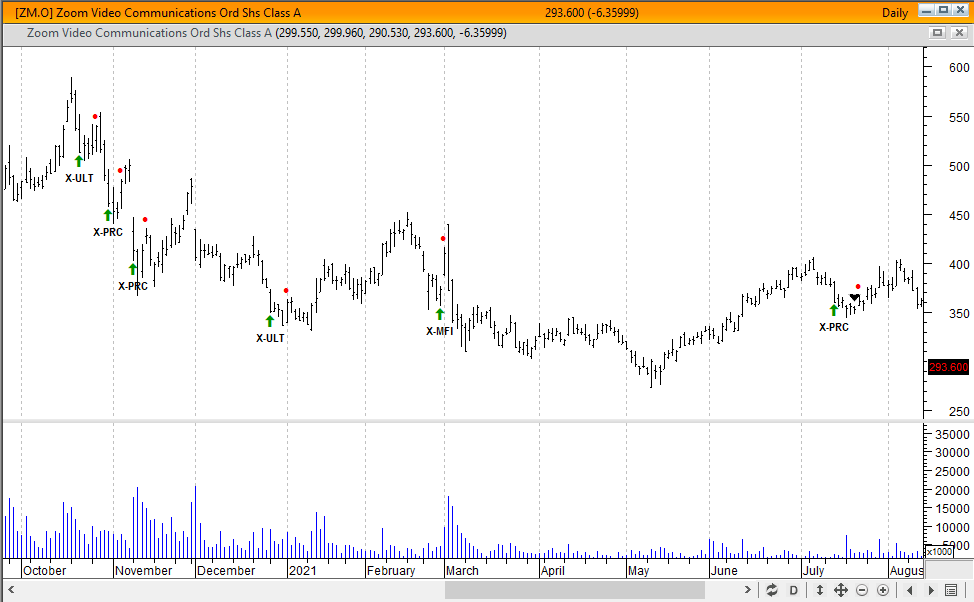Viewport: 974px width, 602px height.
Task: Click the April label on date axis
Action: pyautogui.click(x=553, y=570)
